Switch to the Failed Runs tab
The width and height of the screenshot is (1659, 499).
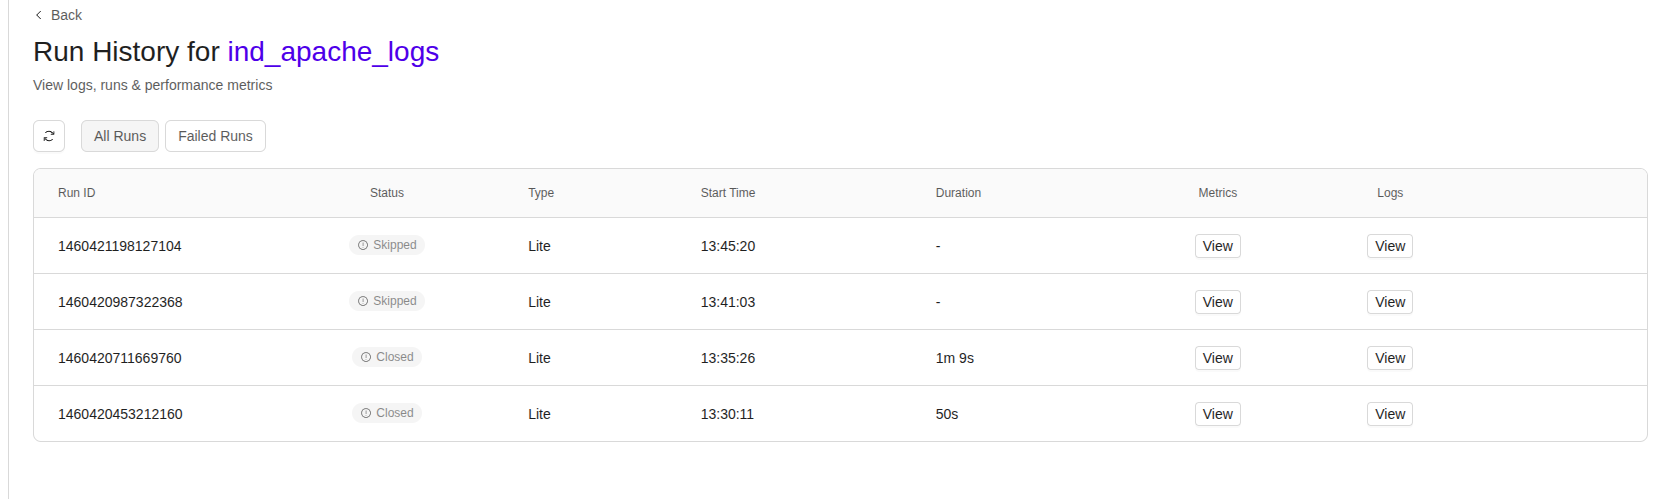(x=215, y=136)
